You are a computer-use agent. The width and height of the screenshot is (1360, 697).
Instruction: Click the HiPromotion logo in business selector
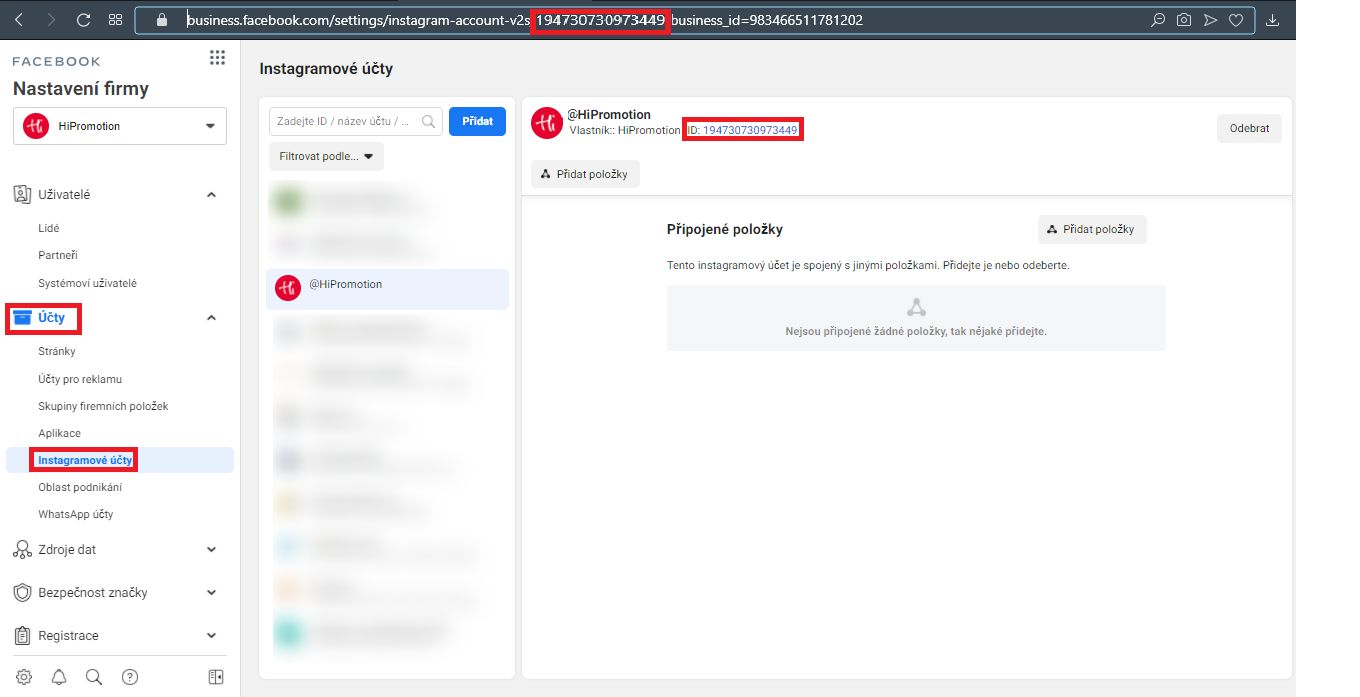pyautogui.click(x=36, y=126)
